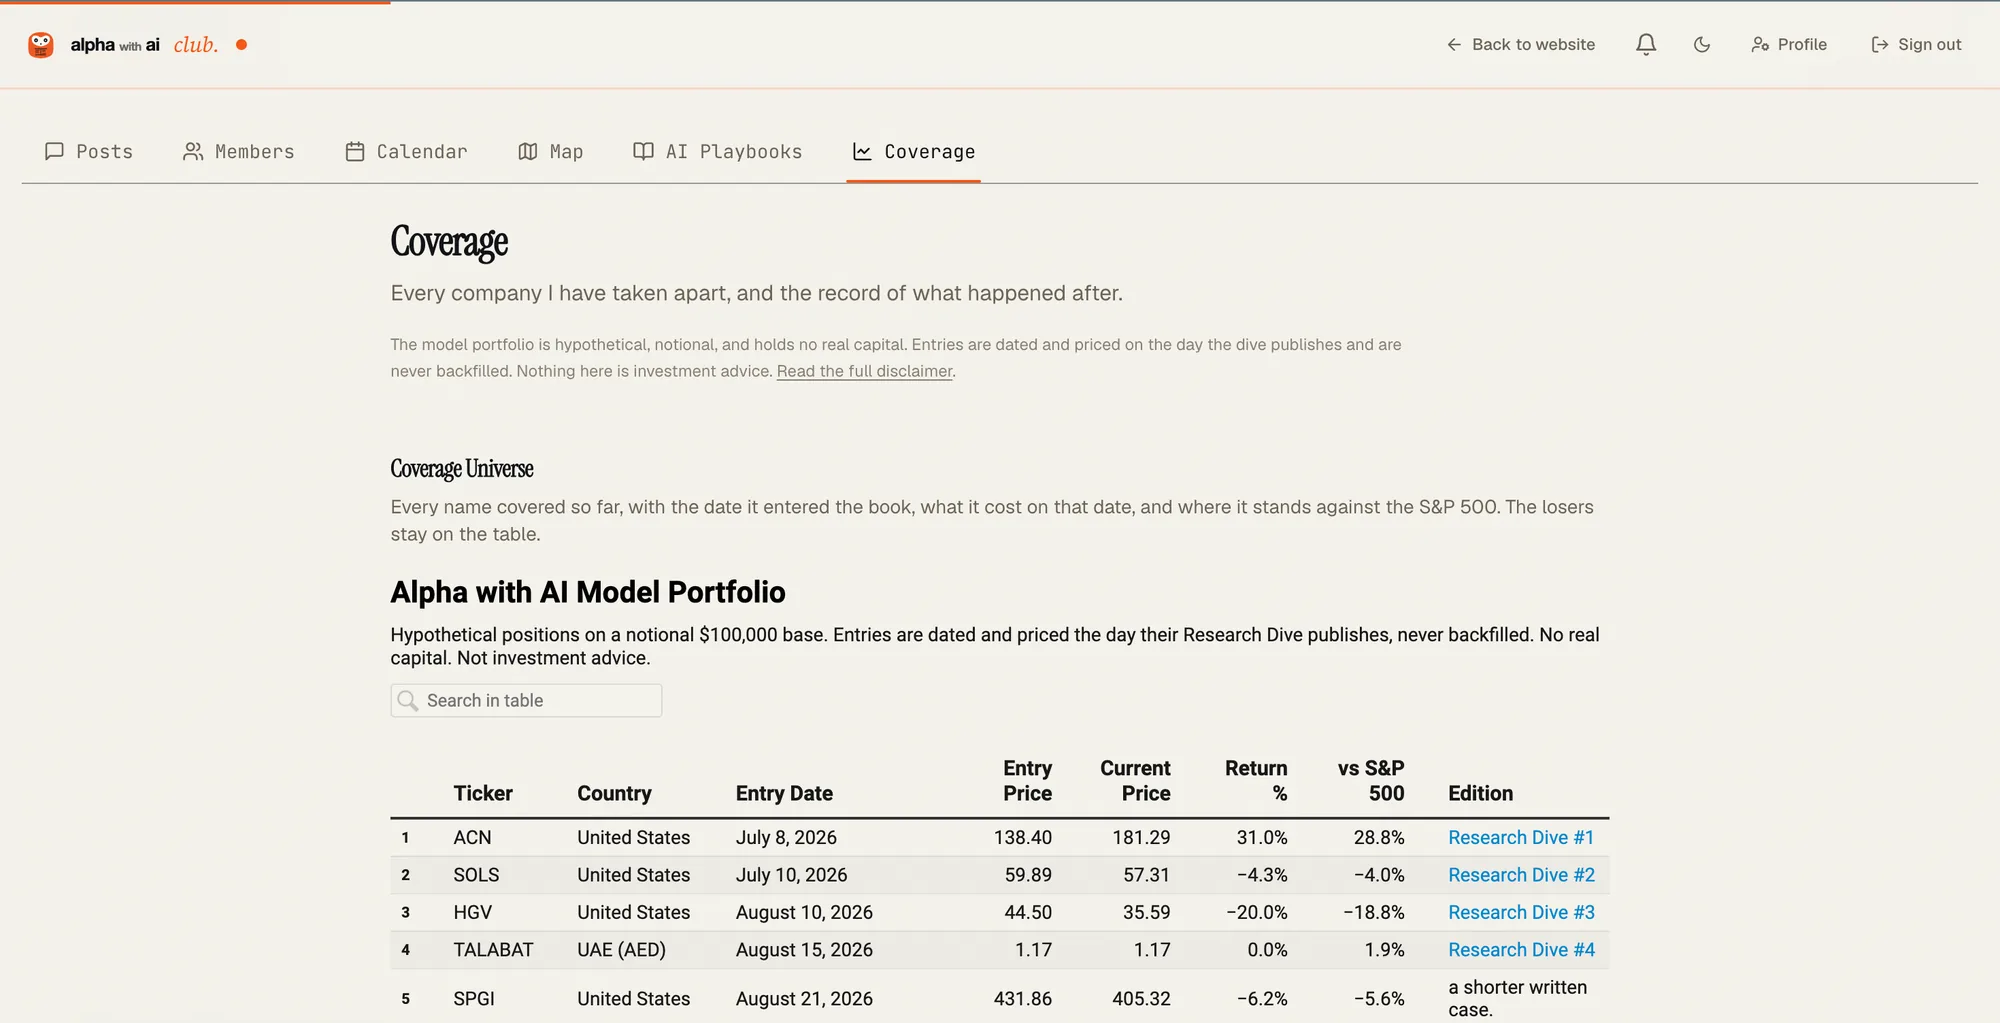Sort by Ticker column header

pos(483,793)
